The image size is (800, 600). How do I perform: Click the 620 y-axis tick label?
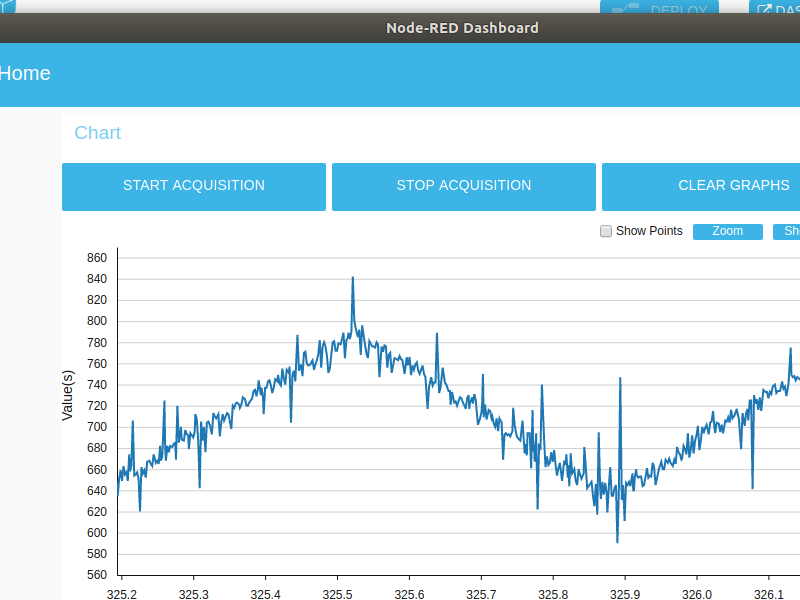pos(97,512)
